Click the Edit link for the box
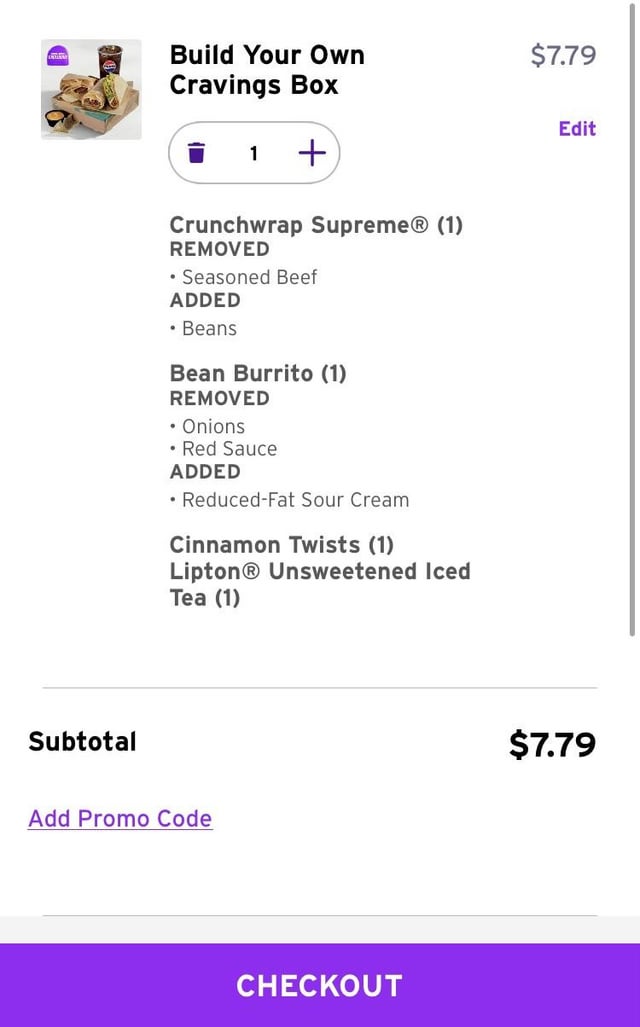 (577, 128)
